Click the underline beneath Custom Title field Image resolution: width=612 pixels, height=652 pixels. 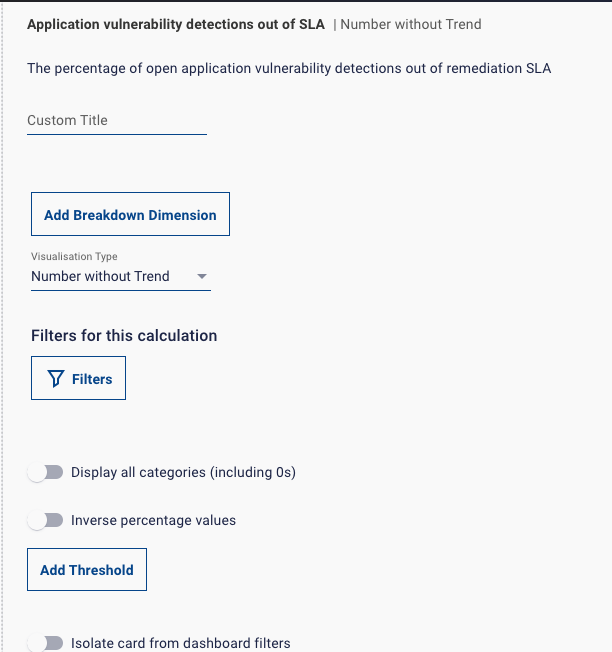116,134
